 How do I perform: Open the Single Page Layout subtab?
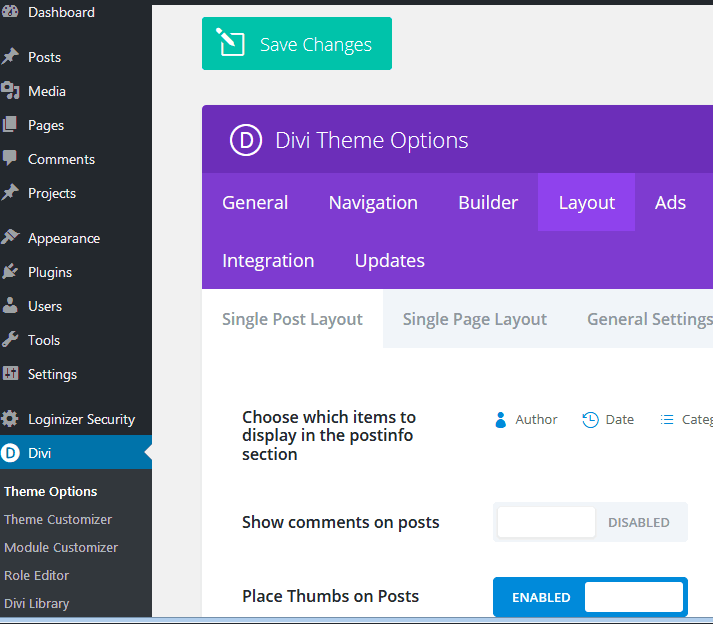click(x=475, y=319)
